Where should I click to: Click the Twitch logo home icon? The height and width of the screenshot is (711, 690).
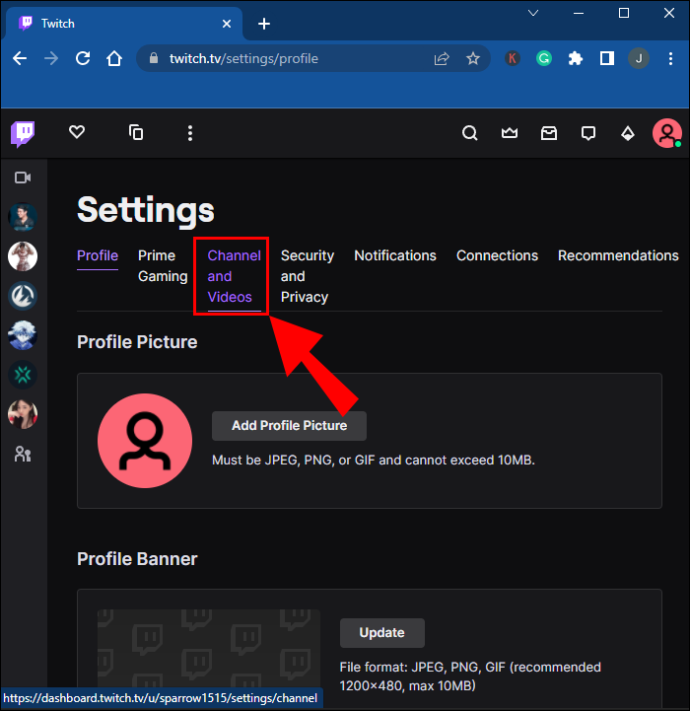click(x=23, y=134)
